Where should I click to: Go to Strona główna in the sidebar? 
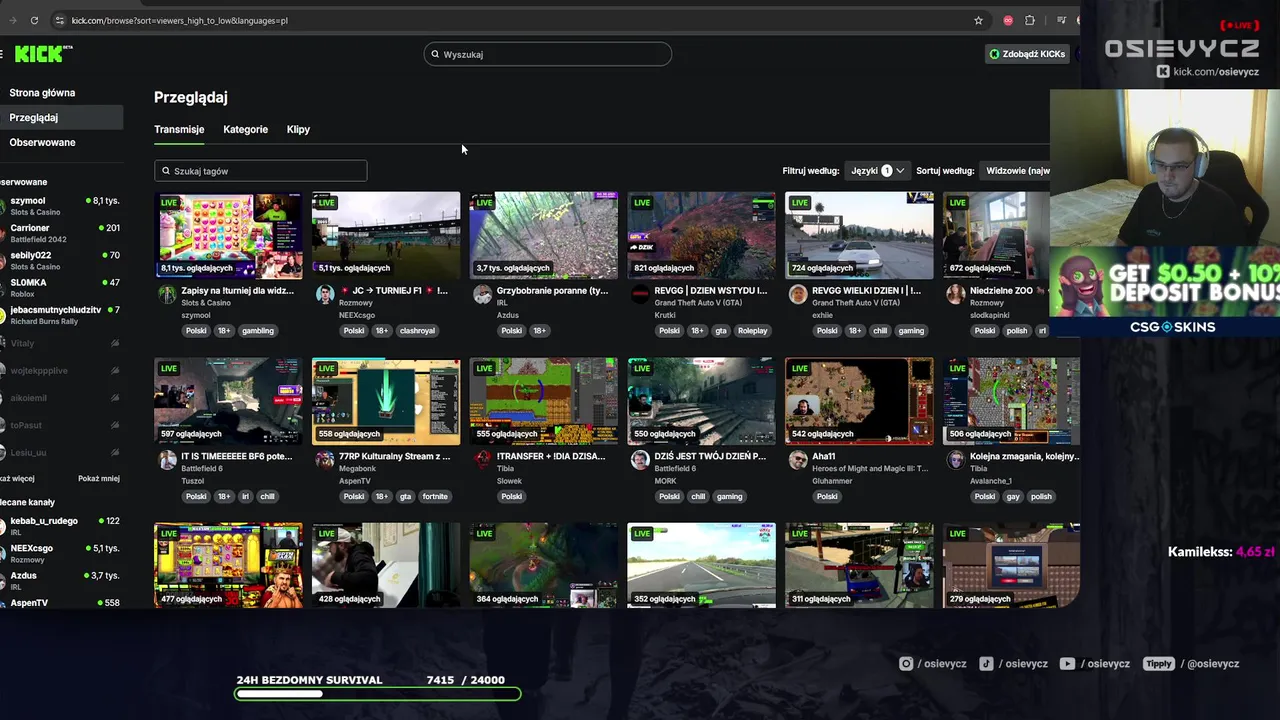[42, 93]
